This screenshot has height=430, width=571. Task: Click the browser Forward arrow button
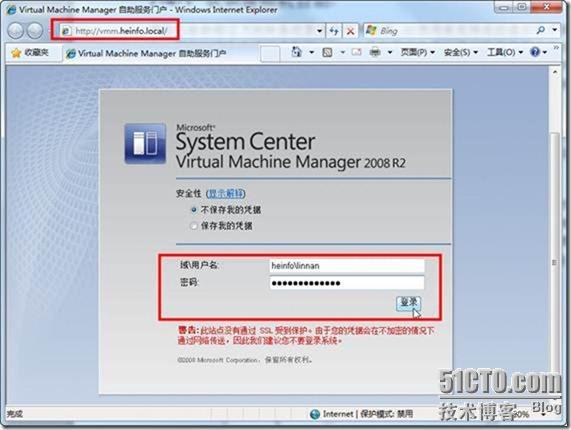click(x=35, y=31)
